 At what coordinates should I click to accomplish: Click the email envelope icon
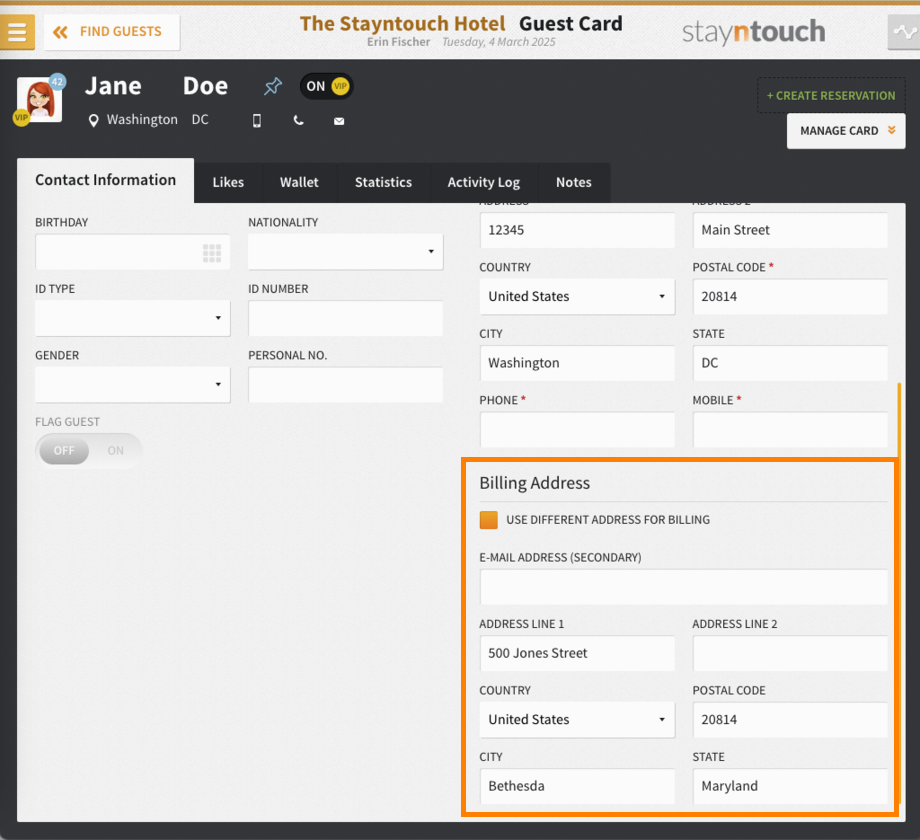[339, 121]
